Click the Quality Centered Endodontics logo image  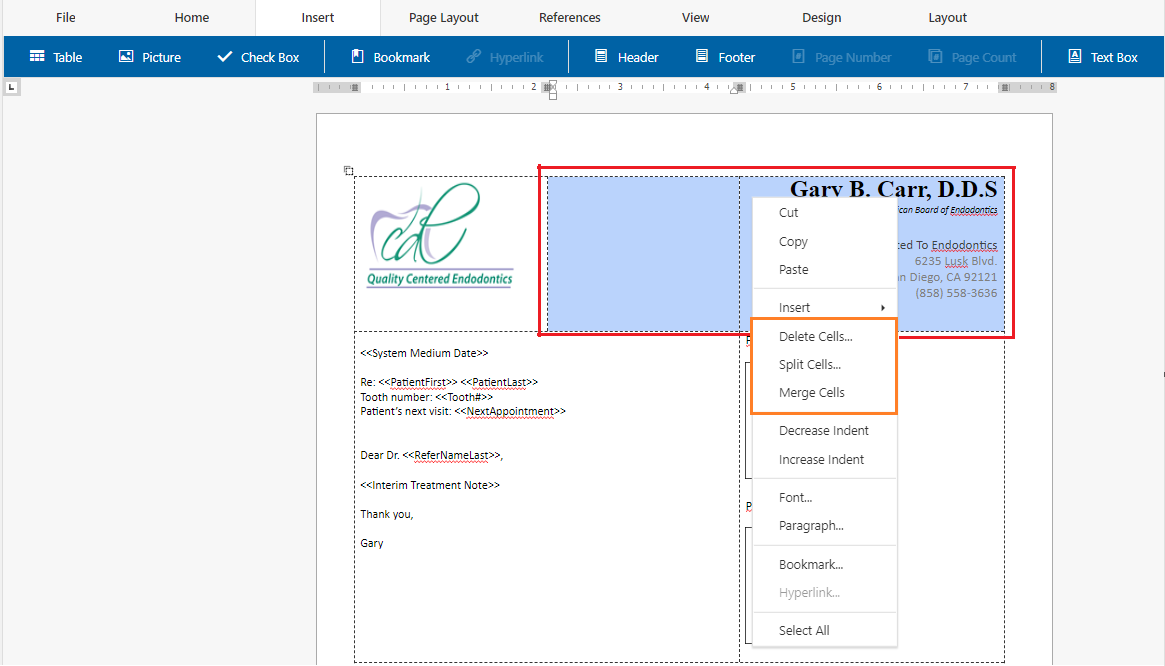[x=439, y=235]
